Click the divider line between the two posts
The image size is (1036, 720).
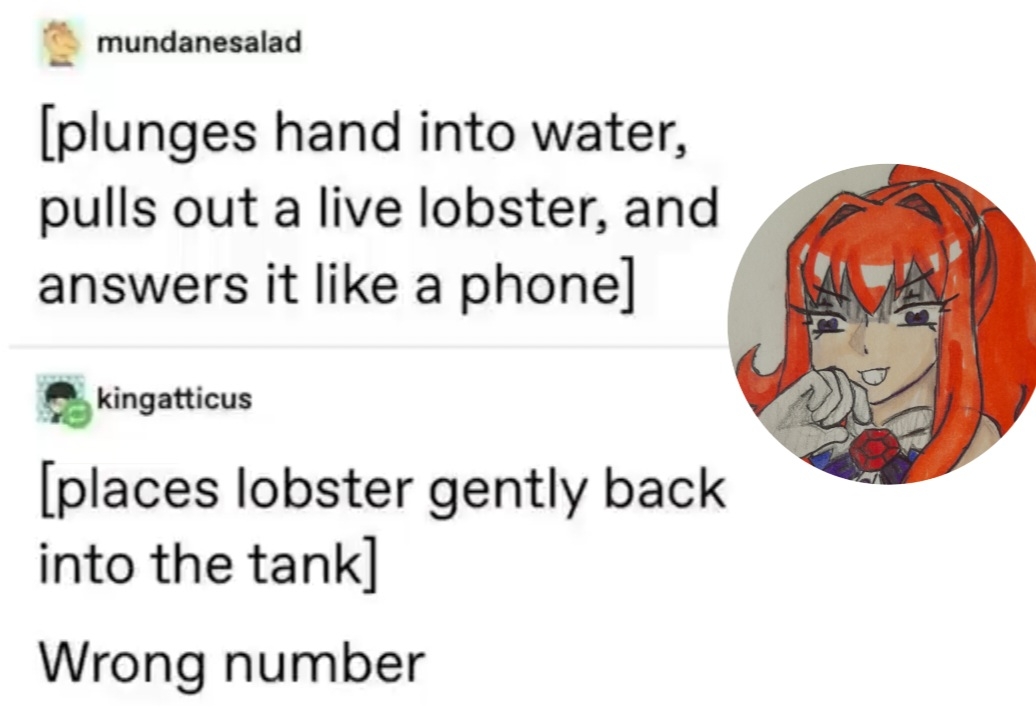(369, 345)
